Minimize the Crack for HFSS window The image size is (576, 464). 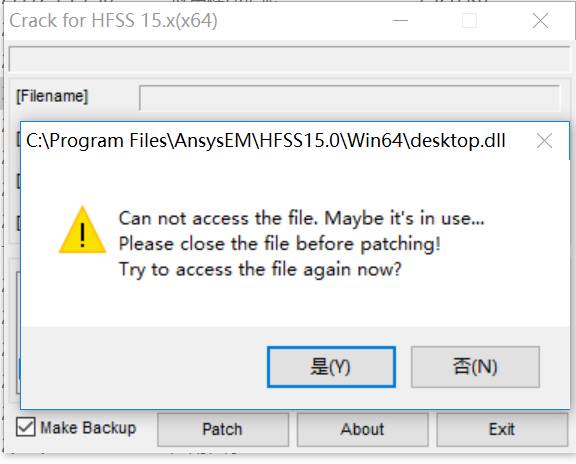coord(400,21)
